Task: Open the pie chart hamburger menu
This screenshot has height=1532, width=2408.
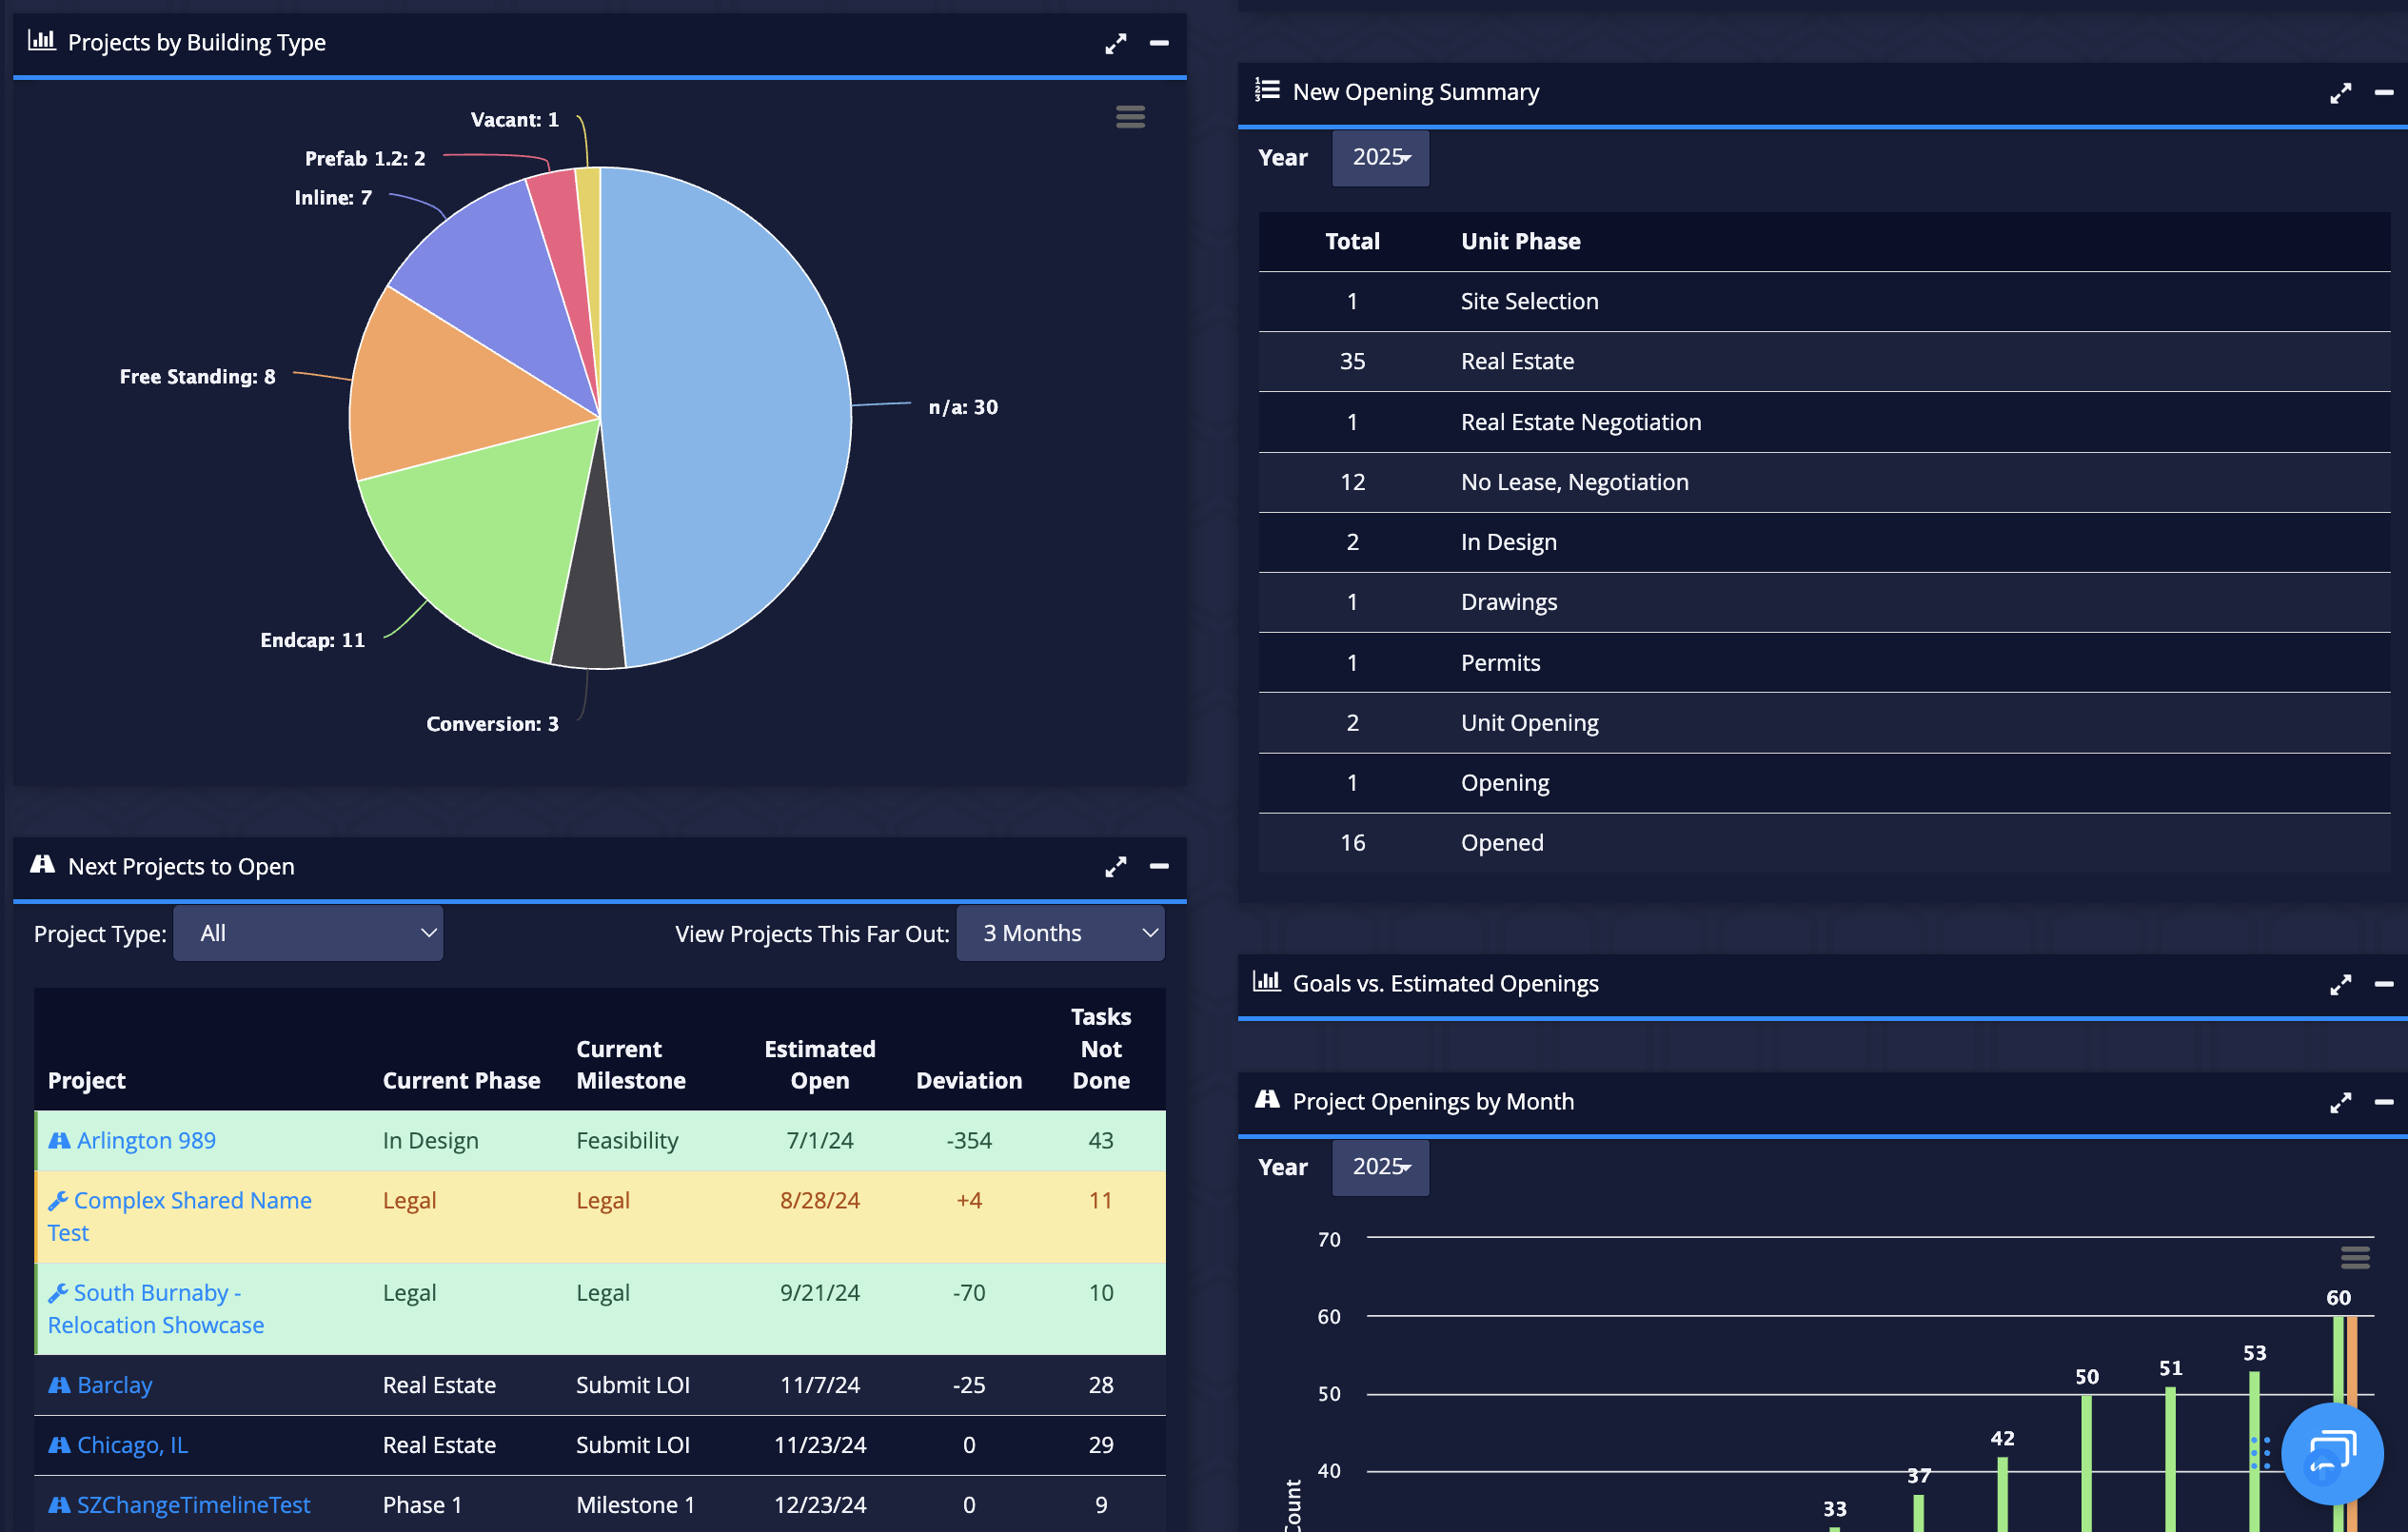Action: [1130, 117]
